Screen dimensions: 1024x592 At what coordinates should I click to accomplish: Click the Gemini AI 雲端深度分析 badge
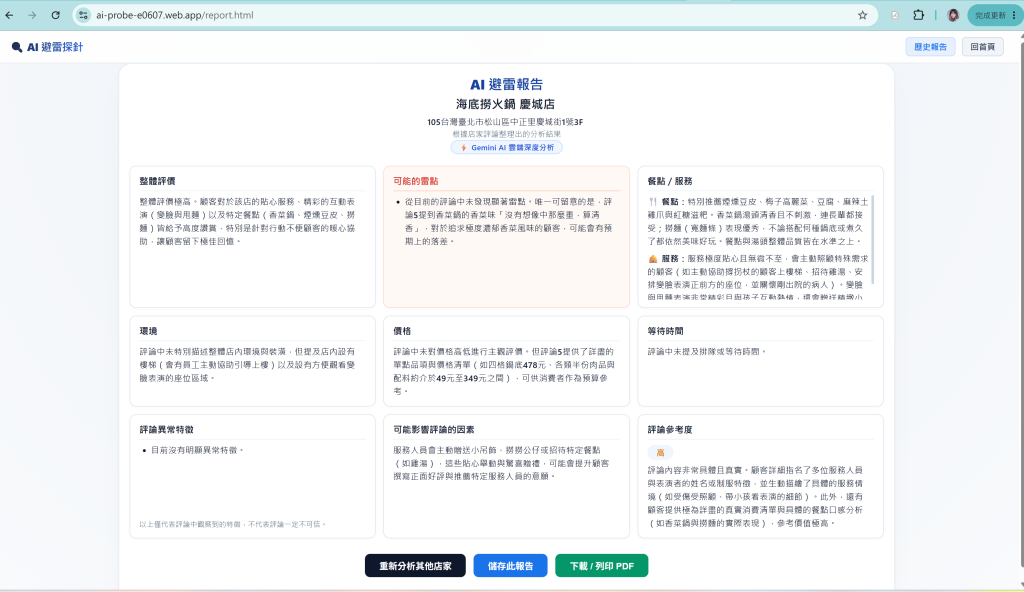pos(506,148)
